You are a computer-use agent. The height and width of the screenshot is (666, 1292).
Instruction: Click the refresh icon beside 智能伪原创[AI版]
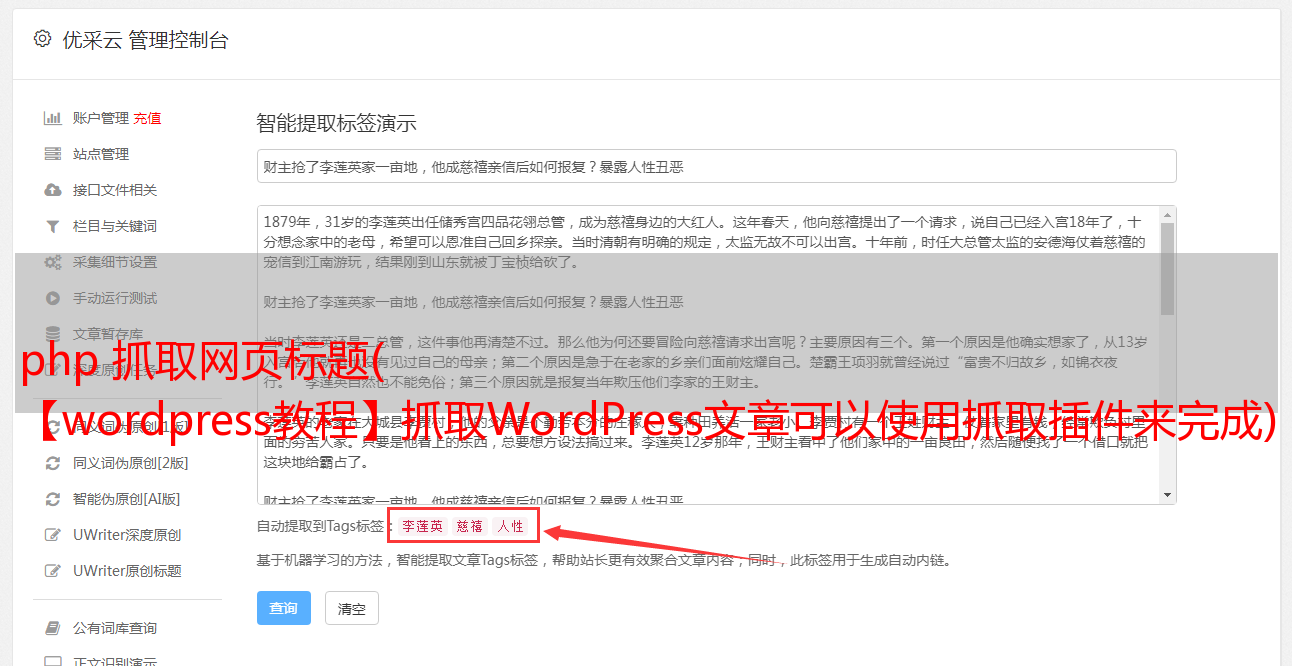coord(53,499)
